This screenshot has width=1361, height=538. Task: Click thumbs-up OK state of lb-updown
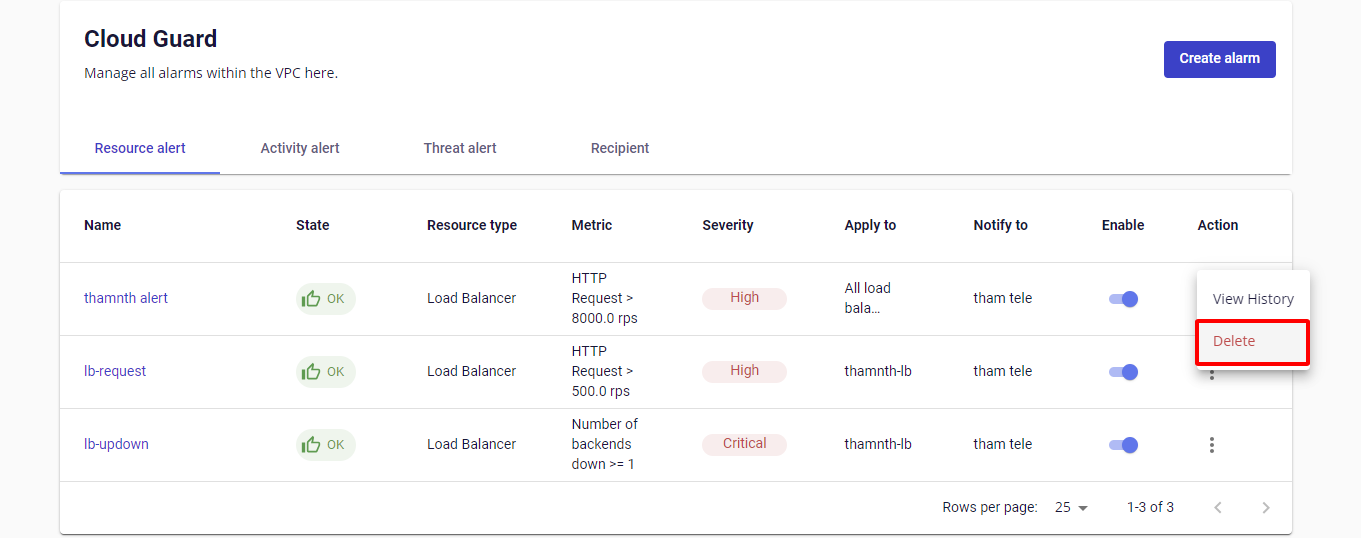pos(325,445)
